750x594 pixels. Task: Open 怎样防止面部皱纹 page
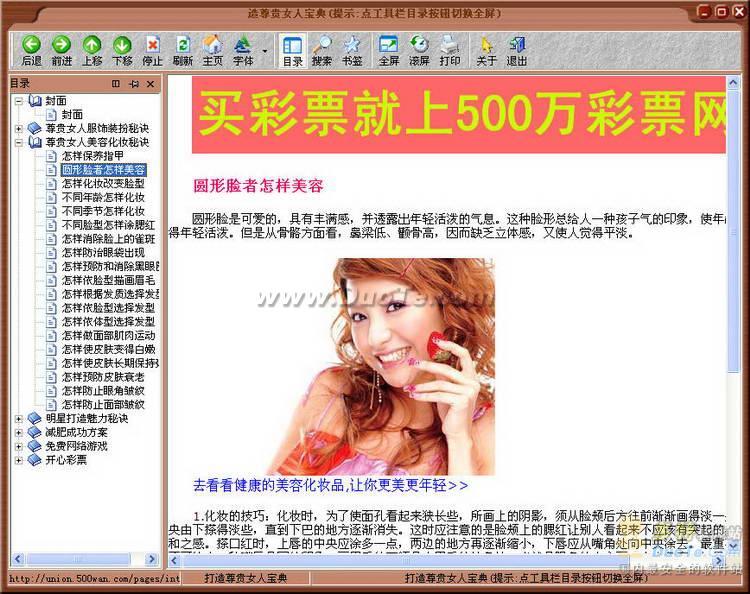103,405
